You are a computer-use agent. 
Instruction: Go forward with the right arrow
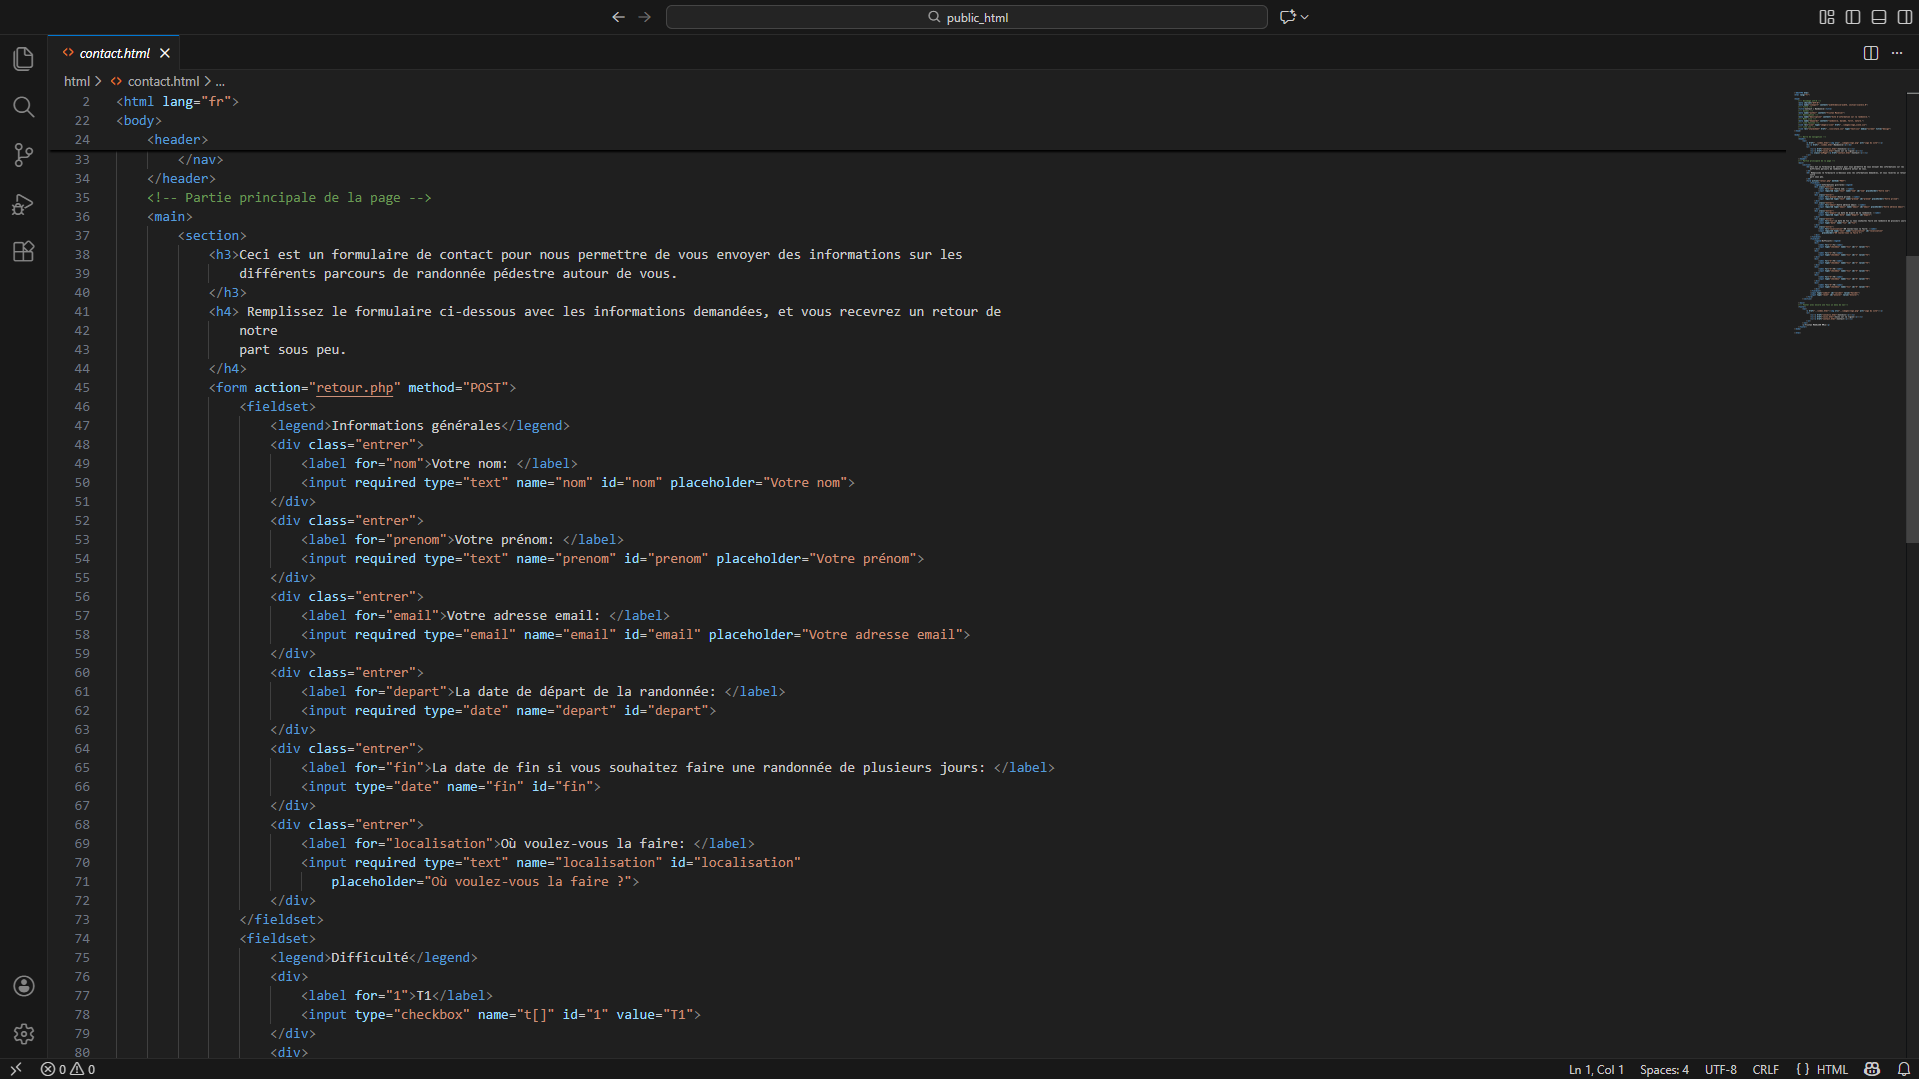tap(645, 17)
